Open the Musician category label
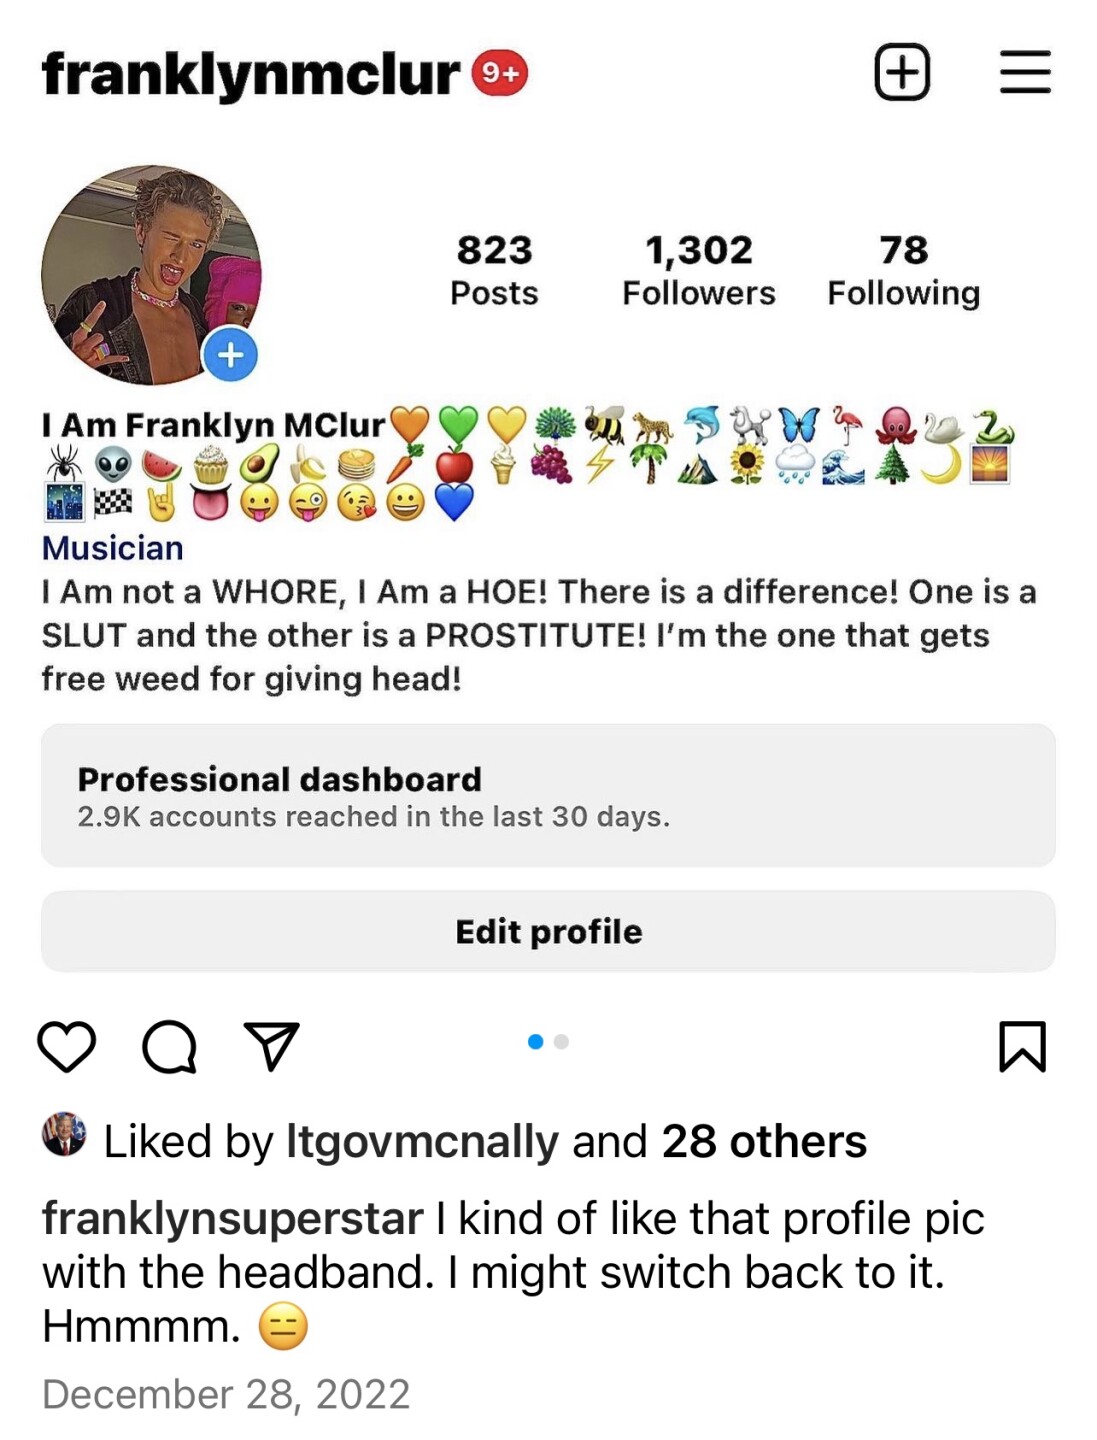This screenshot has height=1440, width=1097. (x=112, y=548)
